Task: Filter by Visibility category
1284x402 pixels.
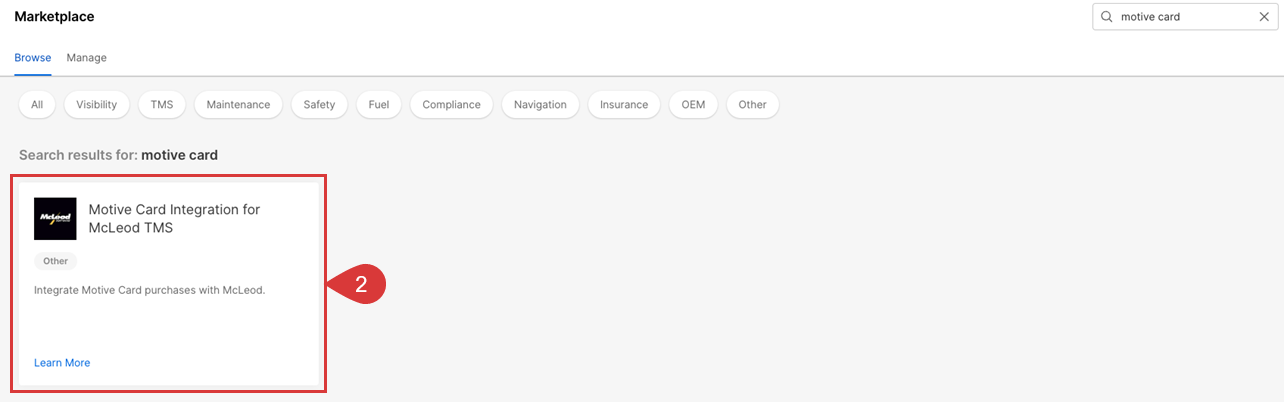Action: coord(97,104)
